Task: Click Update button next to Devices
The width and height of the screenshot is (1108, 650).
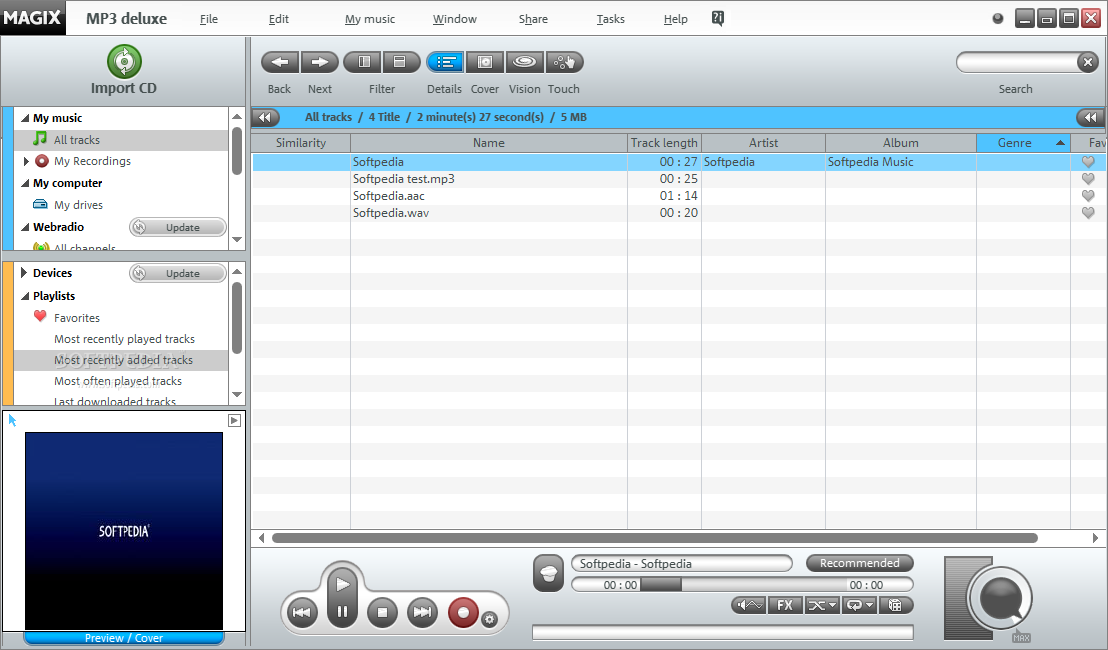Action: click(x=178, y=273)
